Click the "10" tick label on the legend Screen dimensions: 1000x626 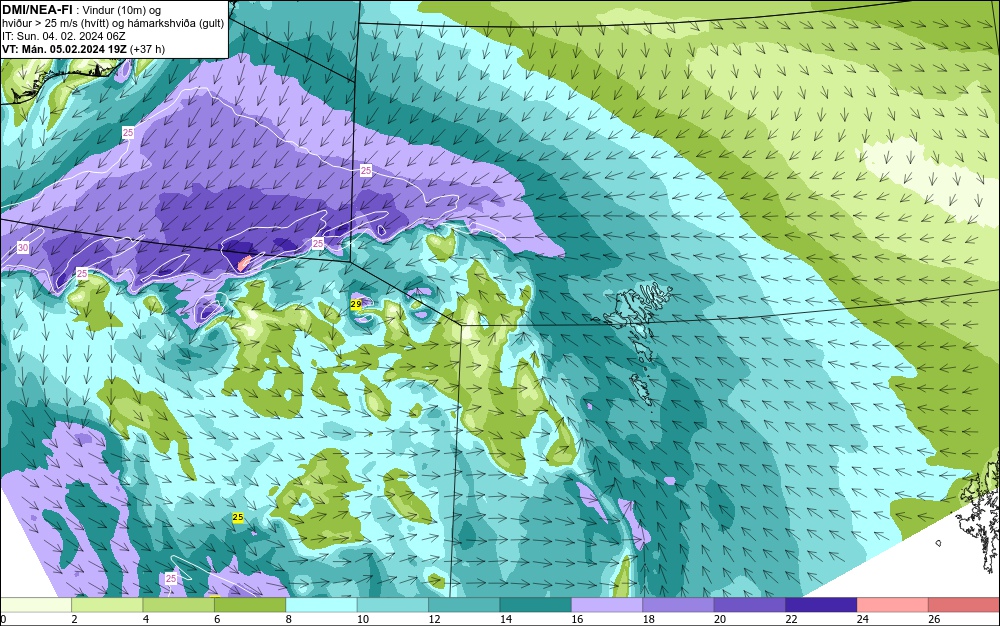pos(363,619)
